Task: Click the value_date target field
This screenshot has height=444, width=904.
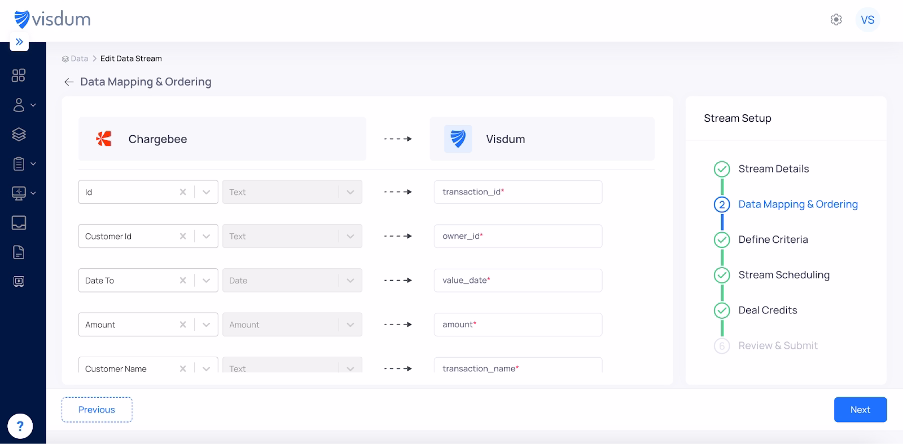Action: coord(518,280)
